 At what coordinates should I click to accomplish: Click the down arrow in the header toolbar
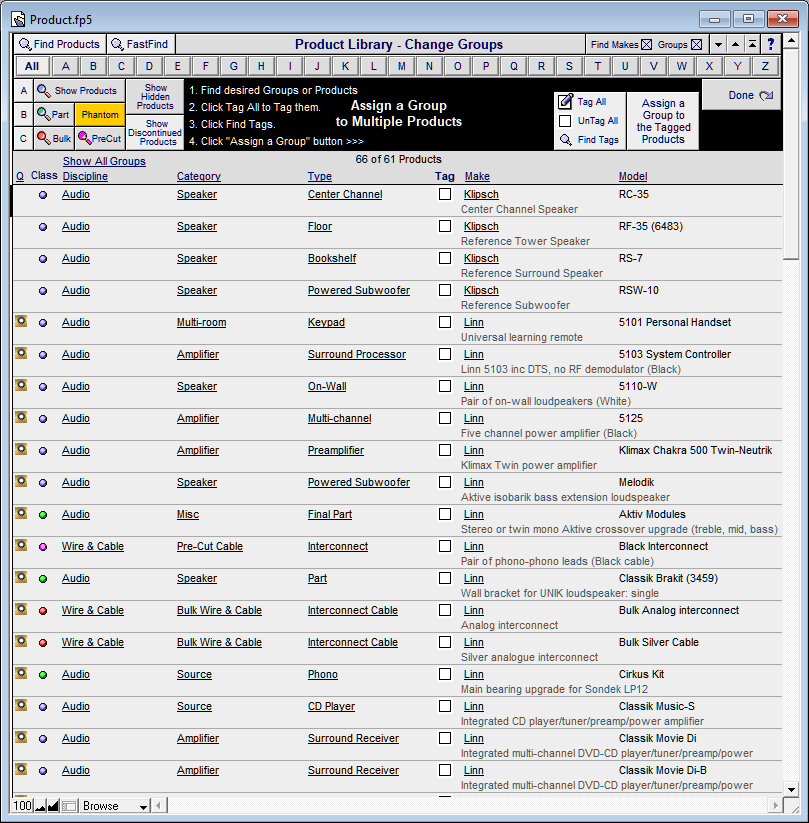[x=718, y=44]
